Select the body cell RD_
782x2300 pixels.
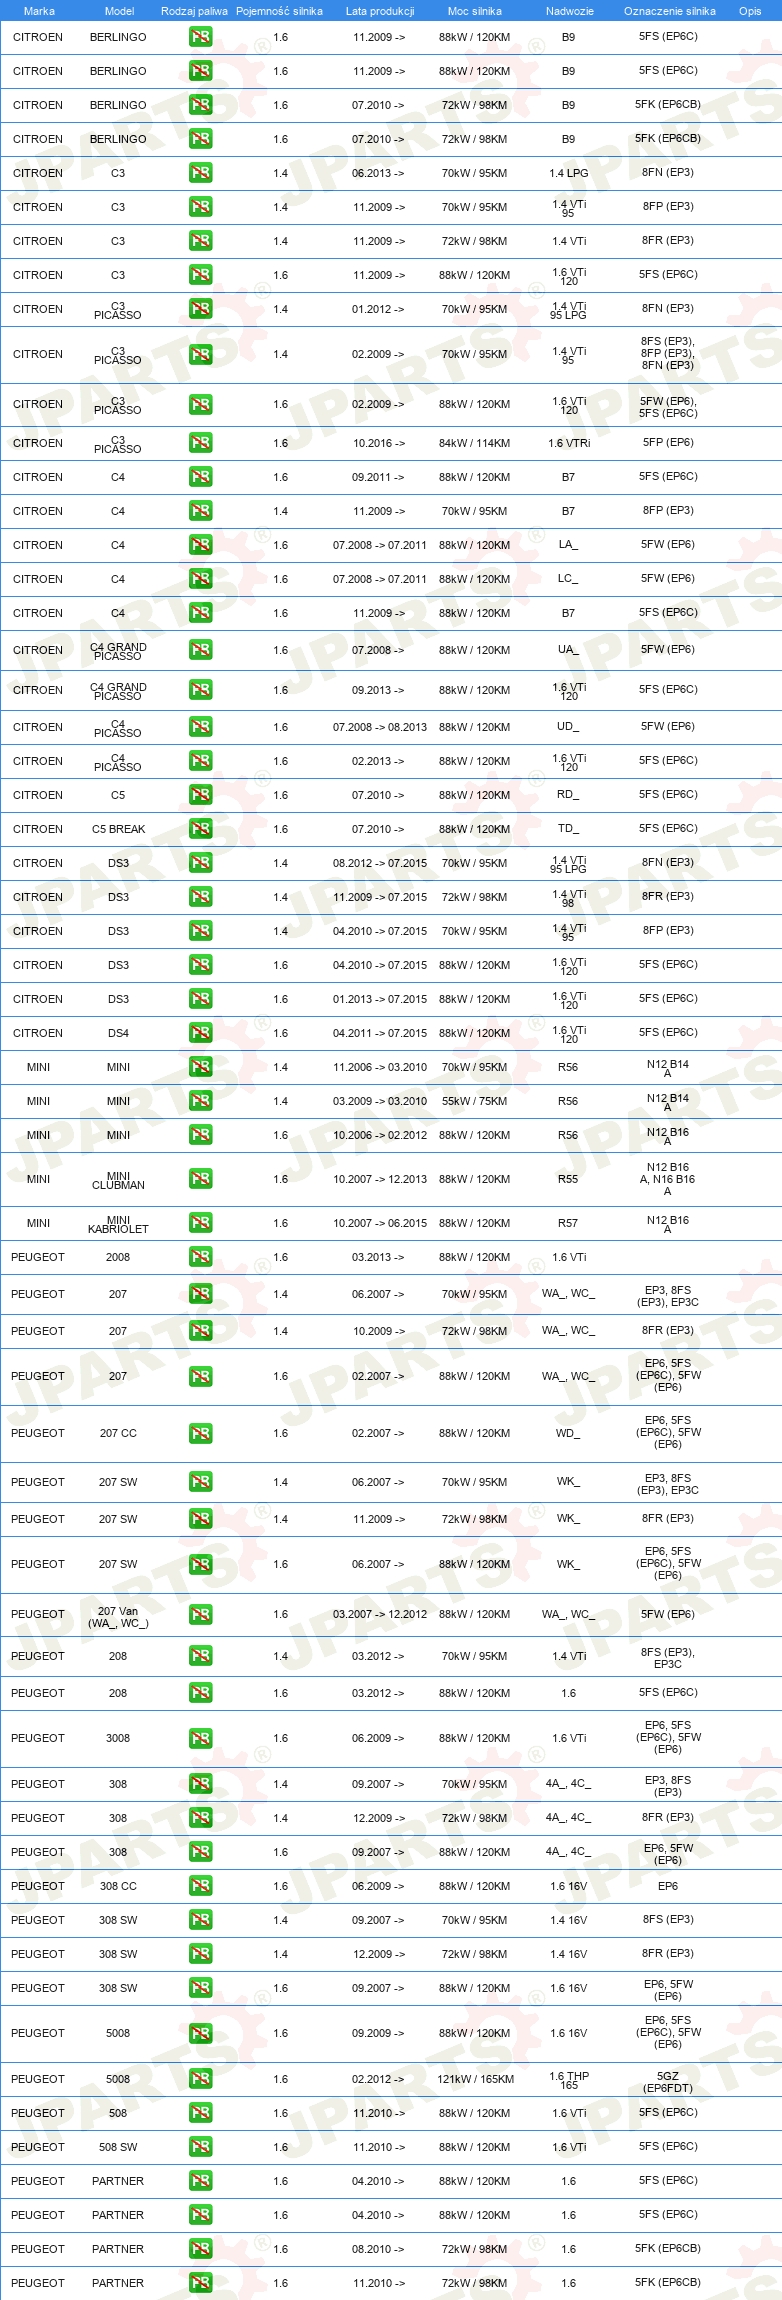pos(568,795)
